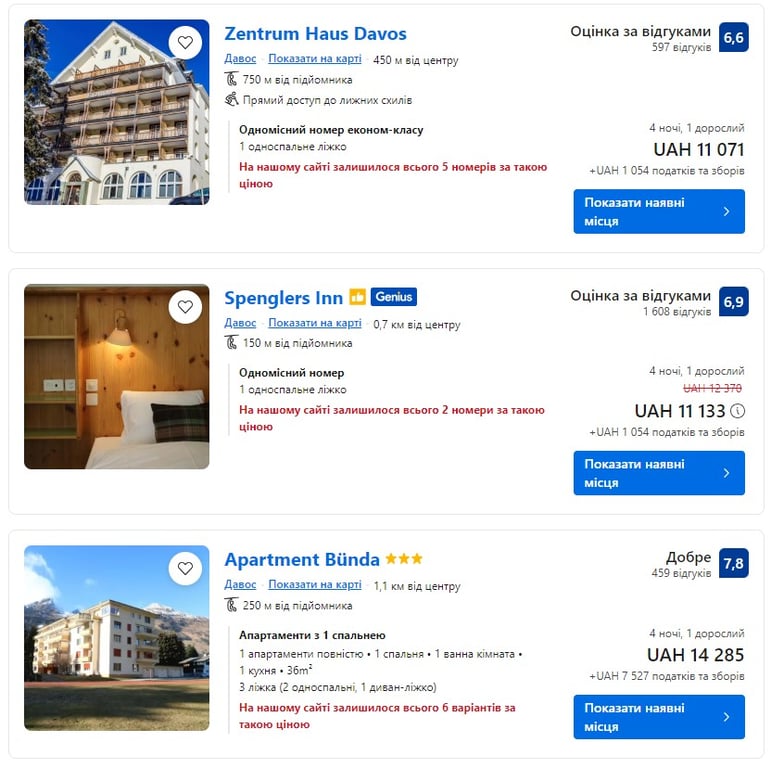The height and width of the screenshot is (768, 784).
Task: Click the Давос location link for Spenglers Inn
Action: pos(240,323)
